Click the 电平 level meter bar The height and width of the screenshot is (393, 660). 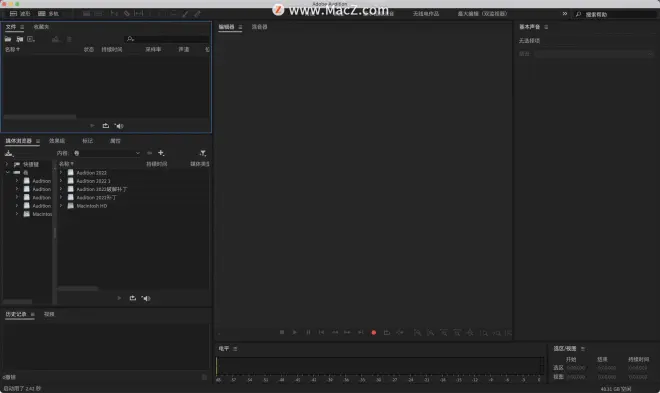point(380,366)
